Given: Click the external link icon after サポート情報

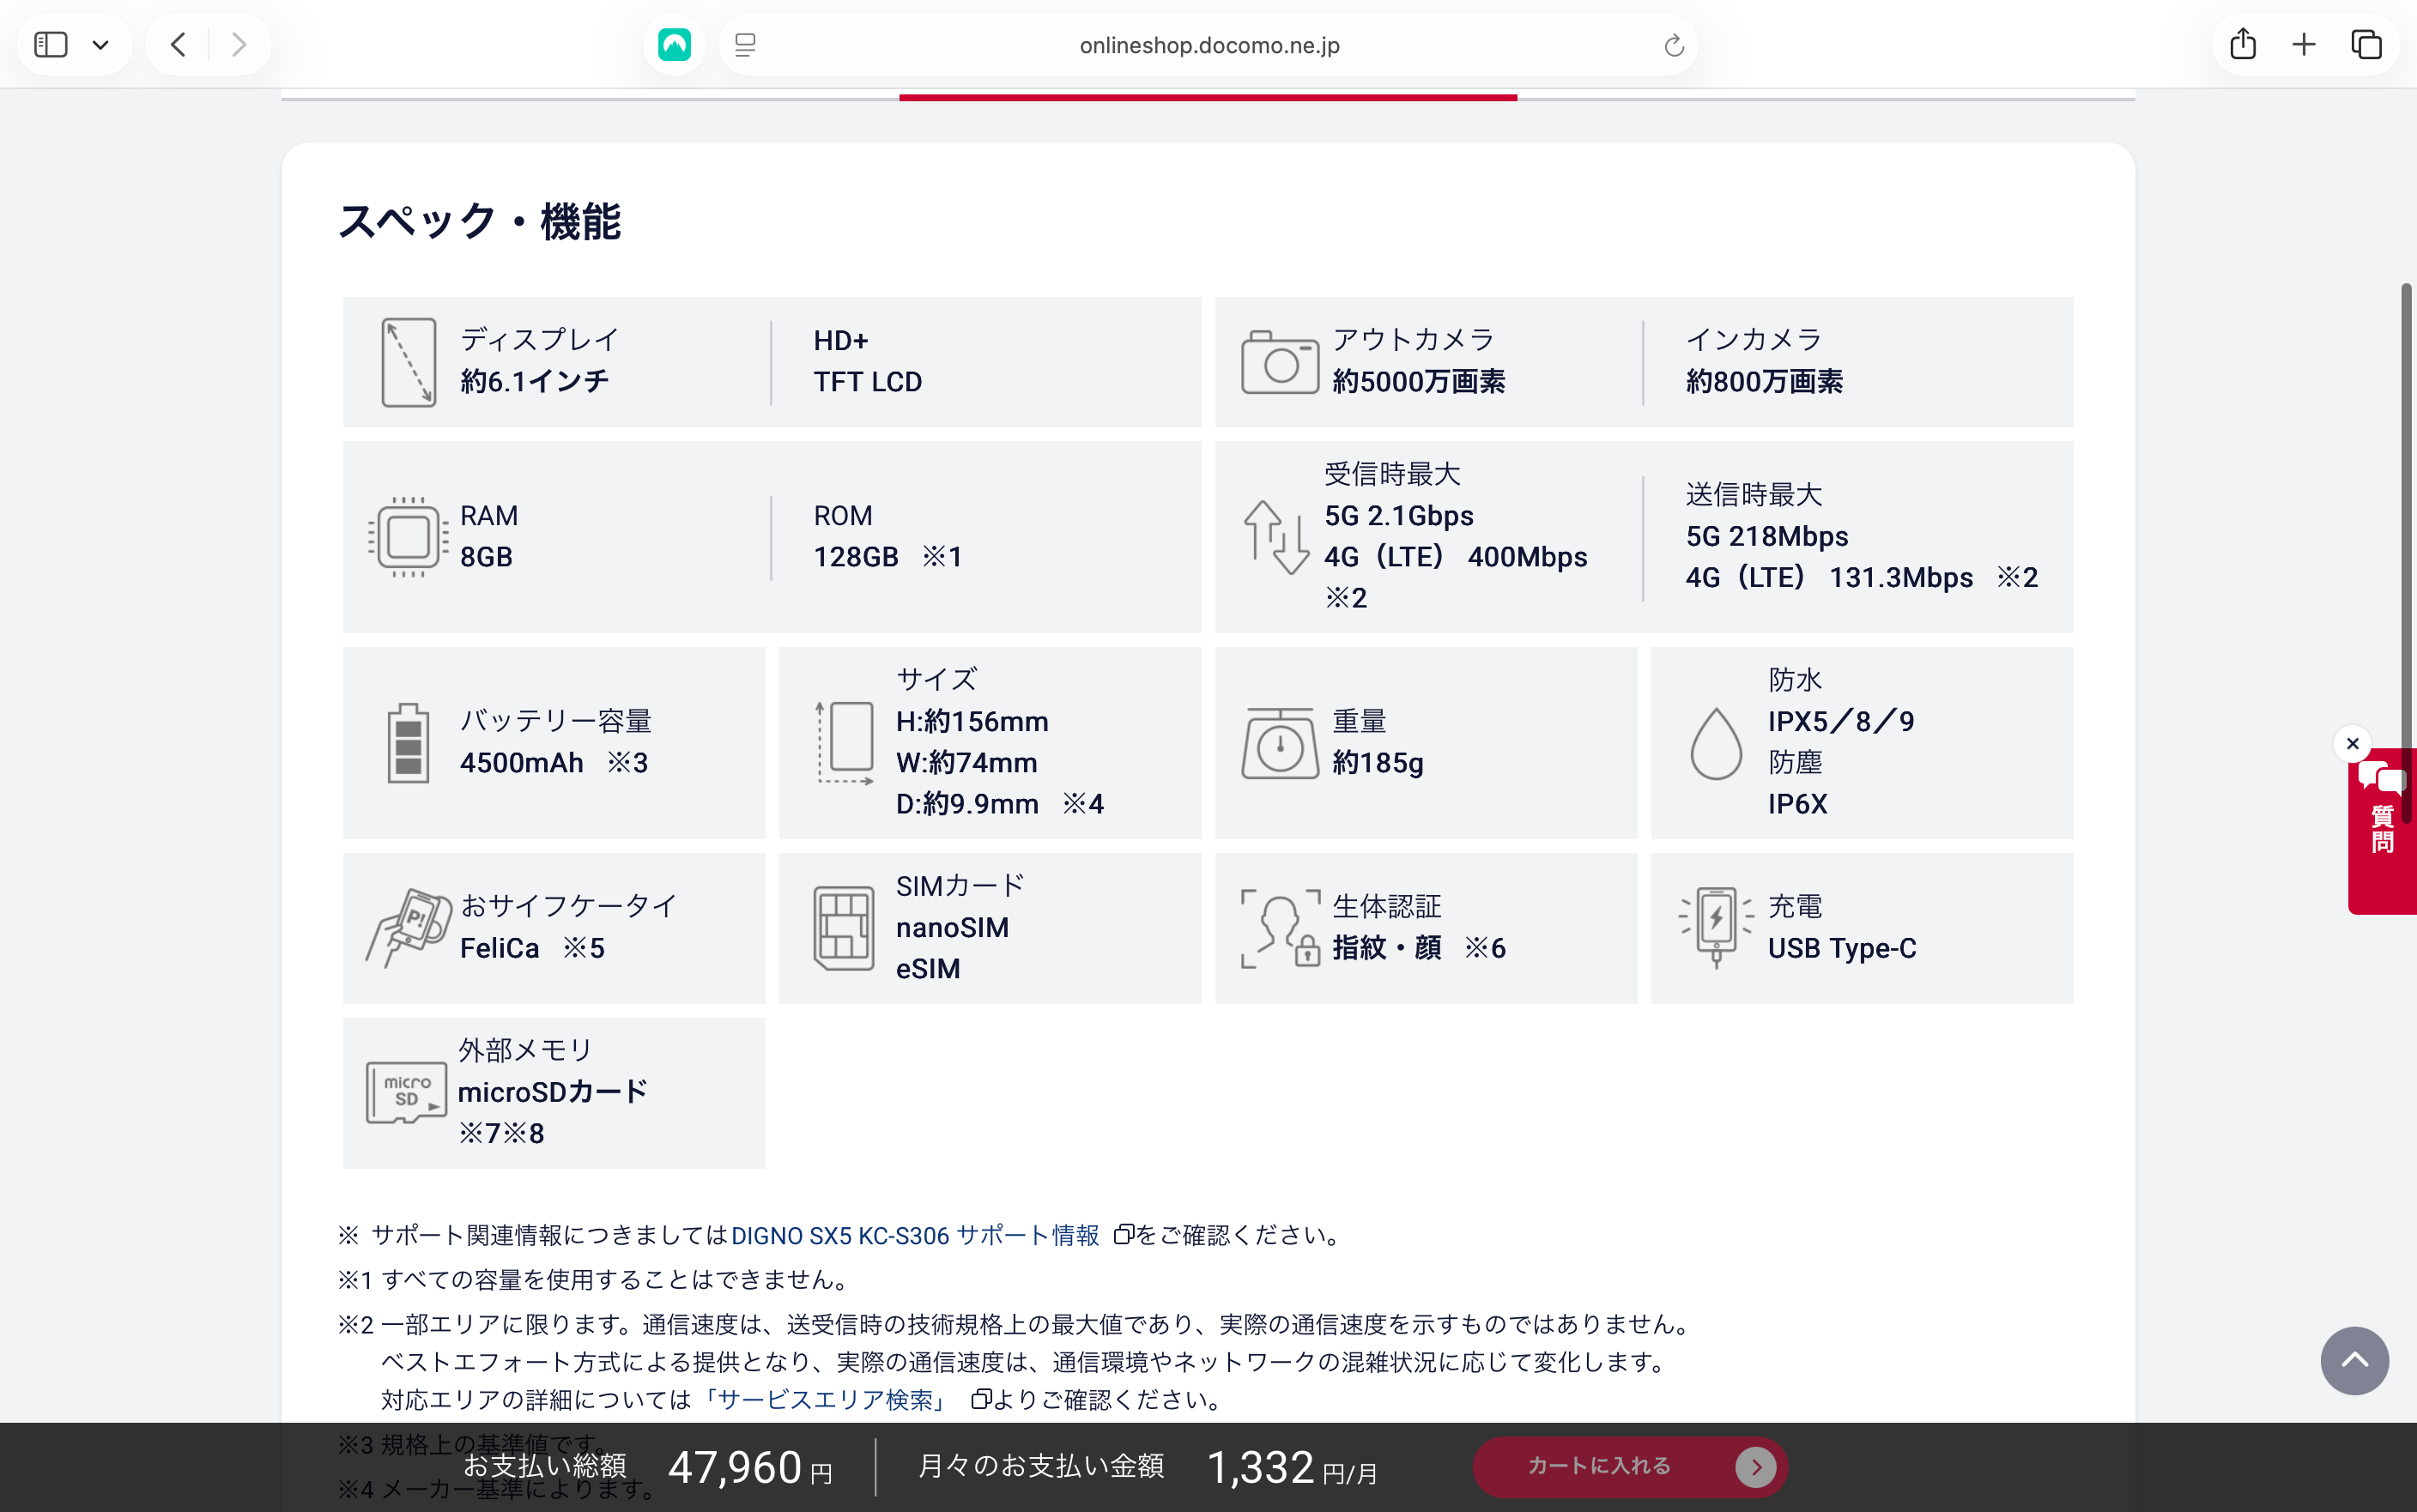Looking at the screenshot, I should click(1123, 1235).
